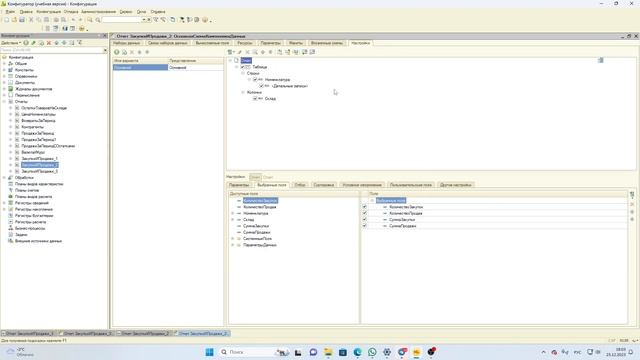Toggle checkbox of Детальные записи row
Viewport: 640px width, 360px height.
click(x=262, y=86)
